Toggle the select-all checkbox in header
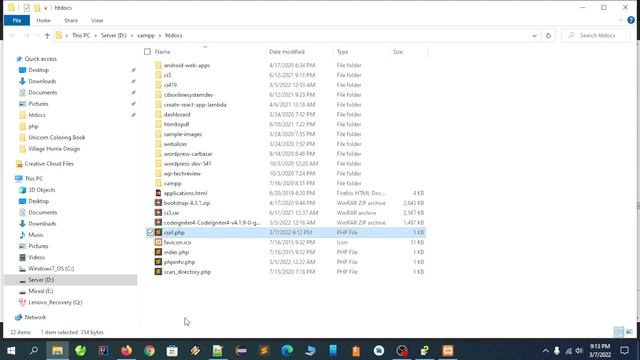The width and height of the screenshot is (640, 360). click(147, 52)
